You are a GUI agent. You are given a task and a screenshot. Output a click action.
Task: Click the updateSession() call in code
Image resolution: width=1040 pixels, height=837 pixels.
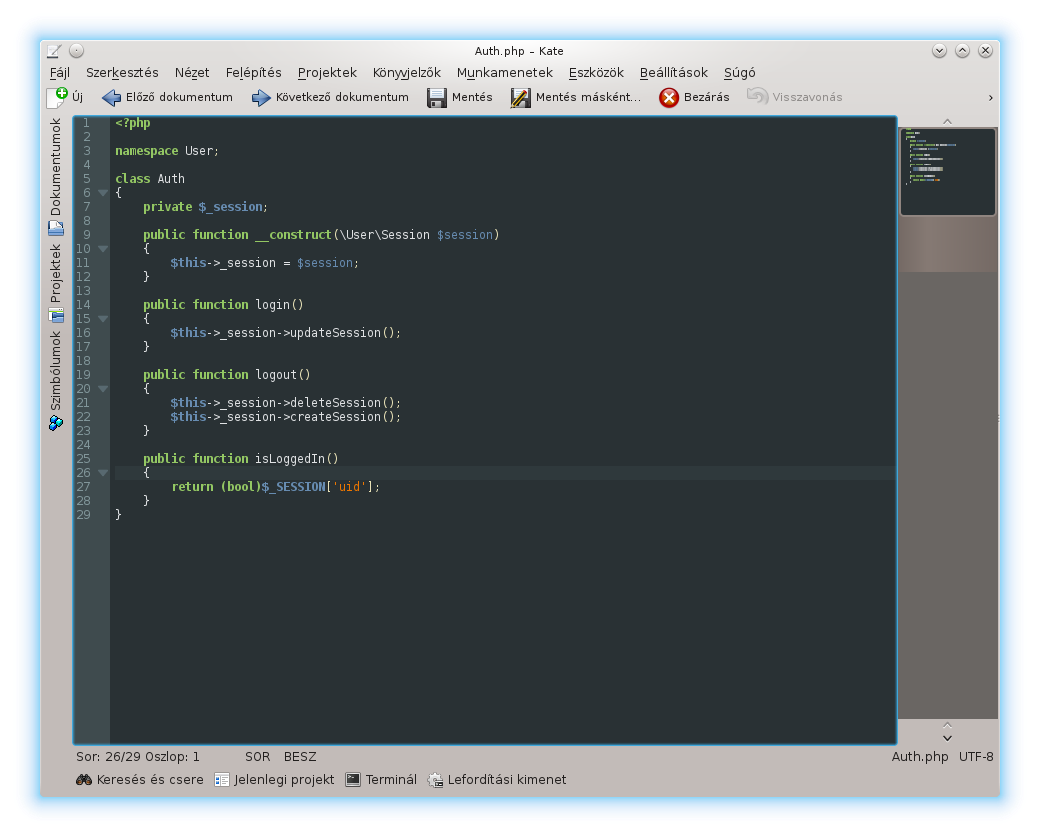[345, 333]
